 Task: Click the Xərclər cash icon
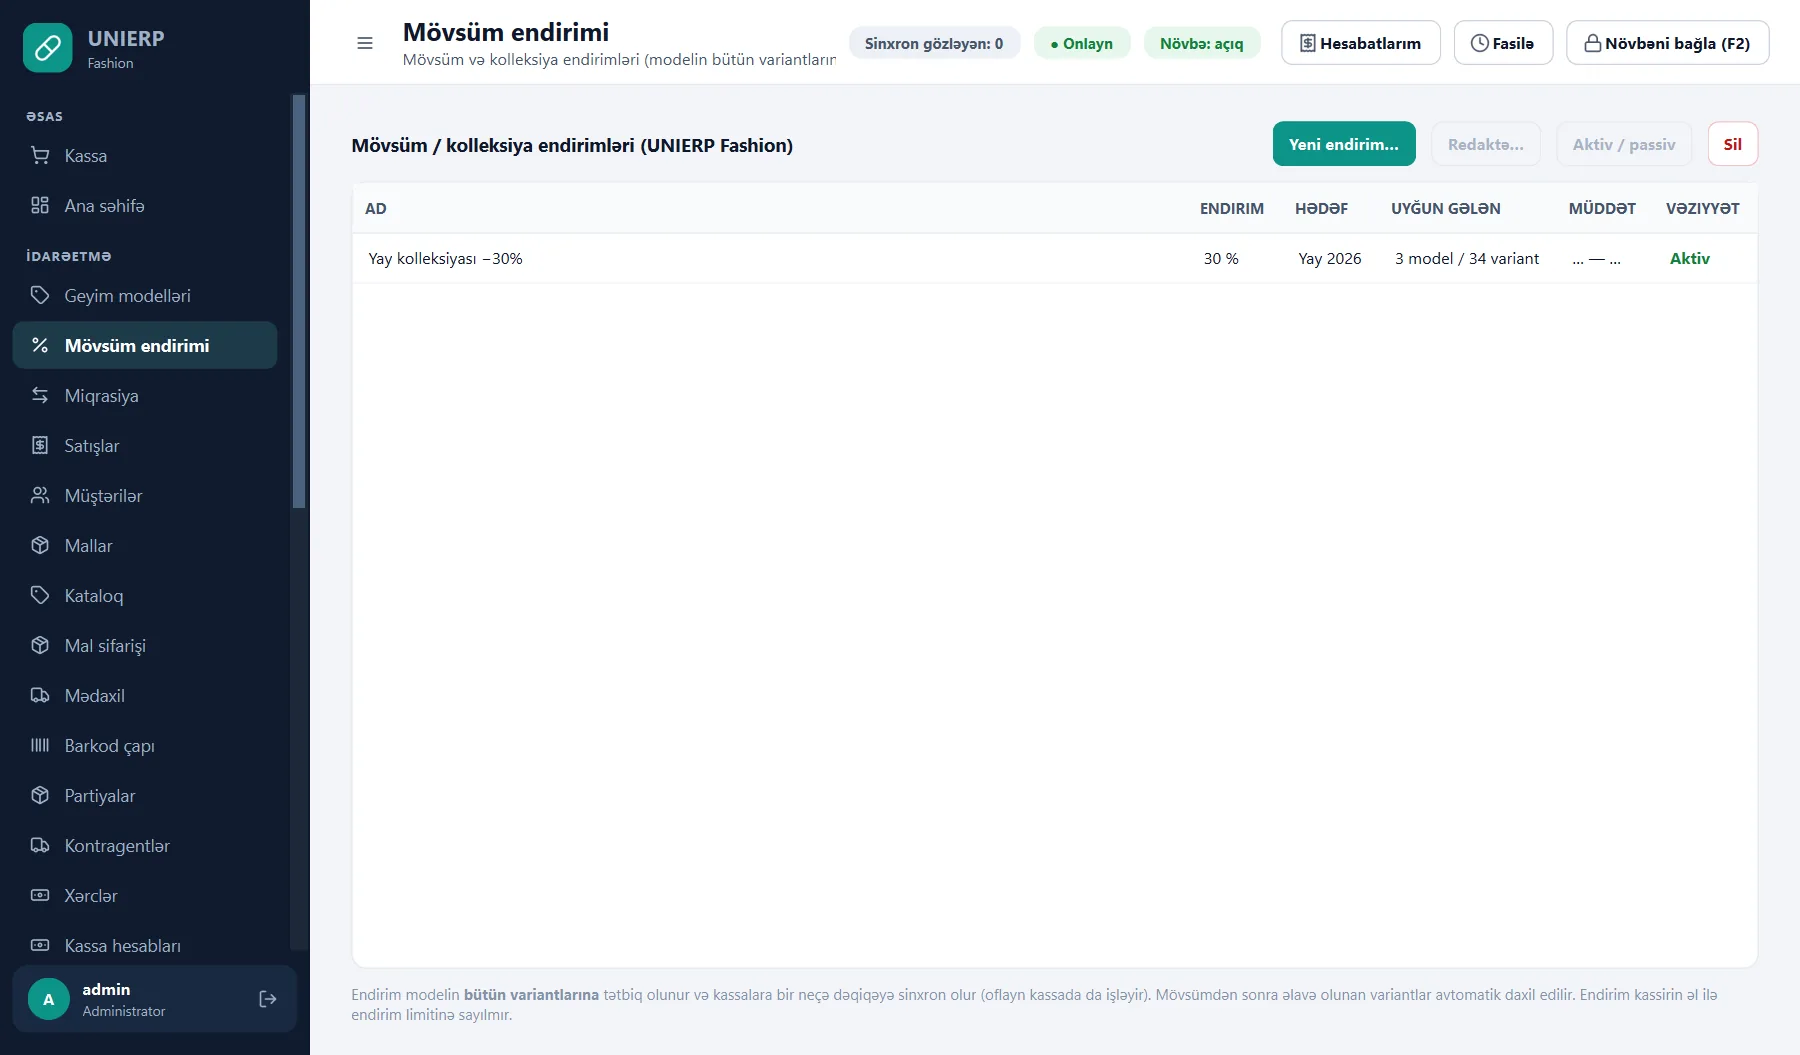pyautogui.click(x=40, y=896)
